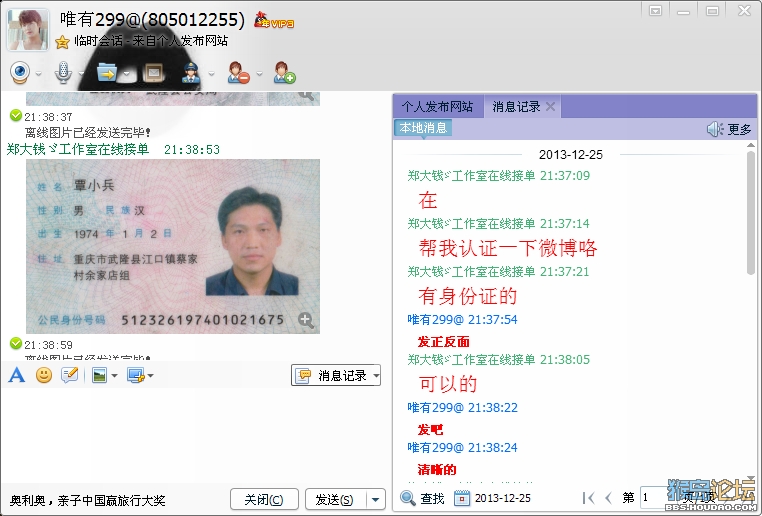Expand send file options dropdown arrow
This screenshot has height=516, width=762.
tap(126, 74)
